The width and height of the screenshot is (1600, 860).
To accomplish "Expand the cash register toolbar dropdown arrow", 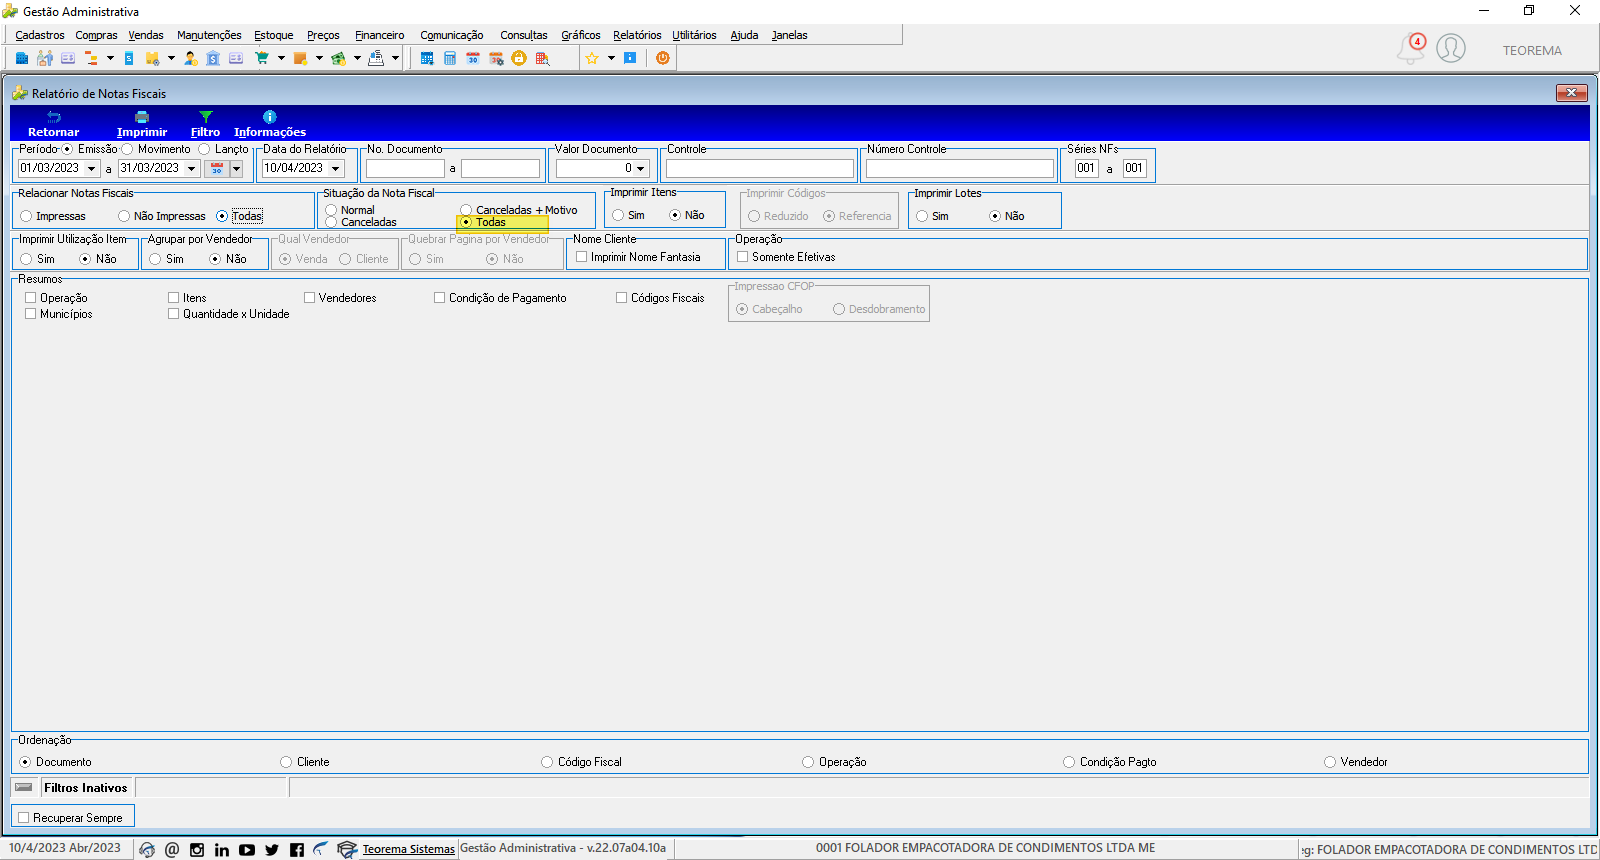I will coord(395,58).
